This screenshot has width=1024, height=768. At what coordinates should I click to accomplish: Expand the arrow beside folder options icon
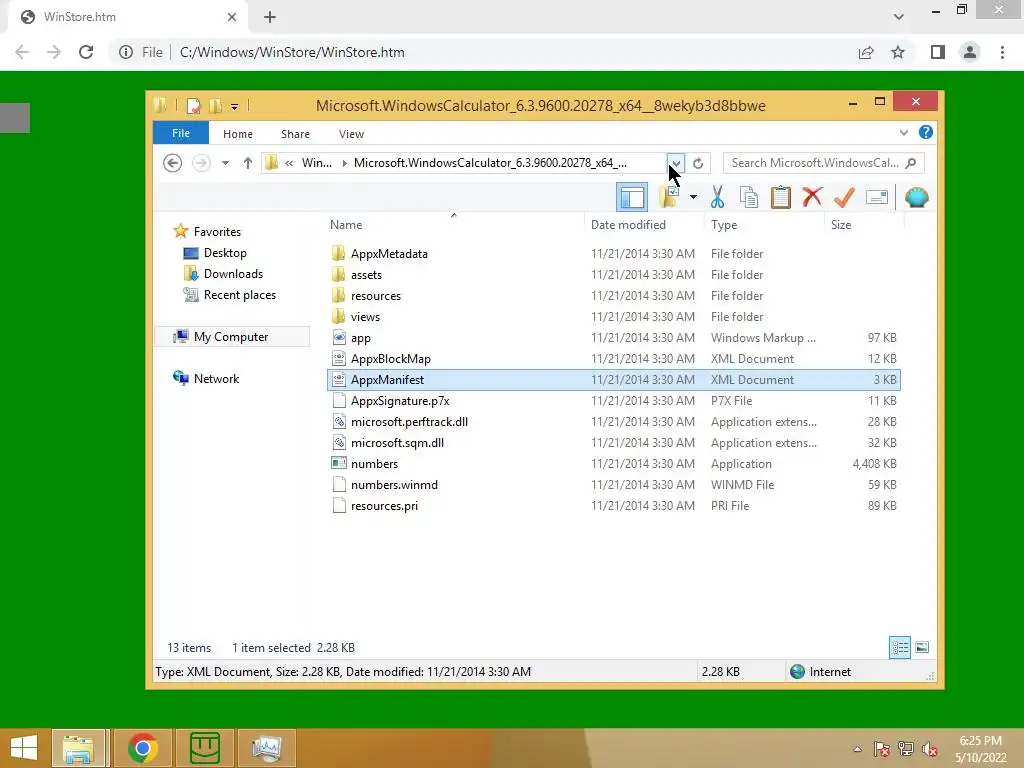693,197
